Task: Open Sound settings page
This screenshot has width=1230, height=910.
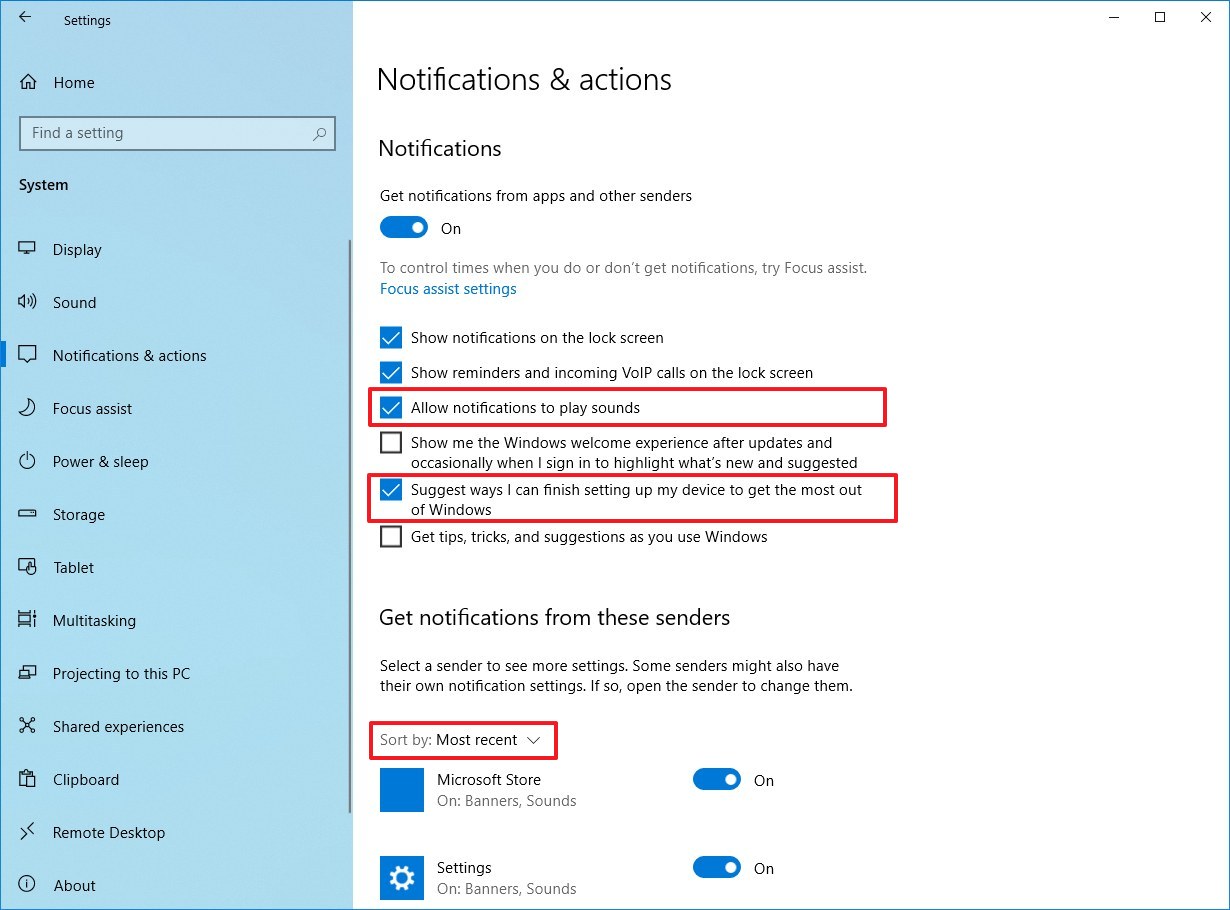Action: 75,303
